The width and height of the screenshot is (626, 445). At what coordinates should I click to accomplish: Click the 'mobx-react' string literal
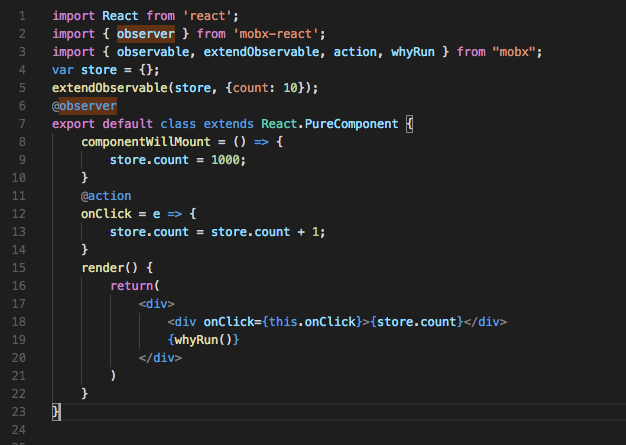click(x=275, y=34)
